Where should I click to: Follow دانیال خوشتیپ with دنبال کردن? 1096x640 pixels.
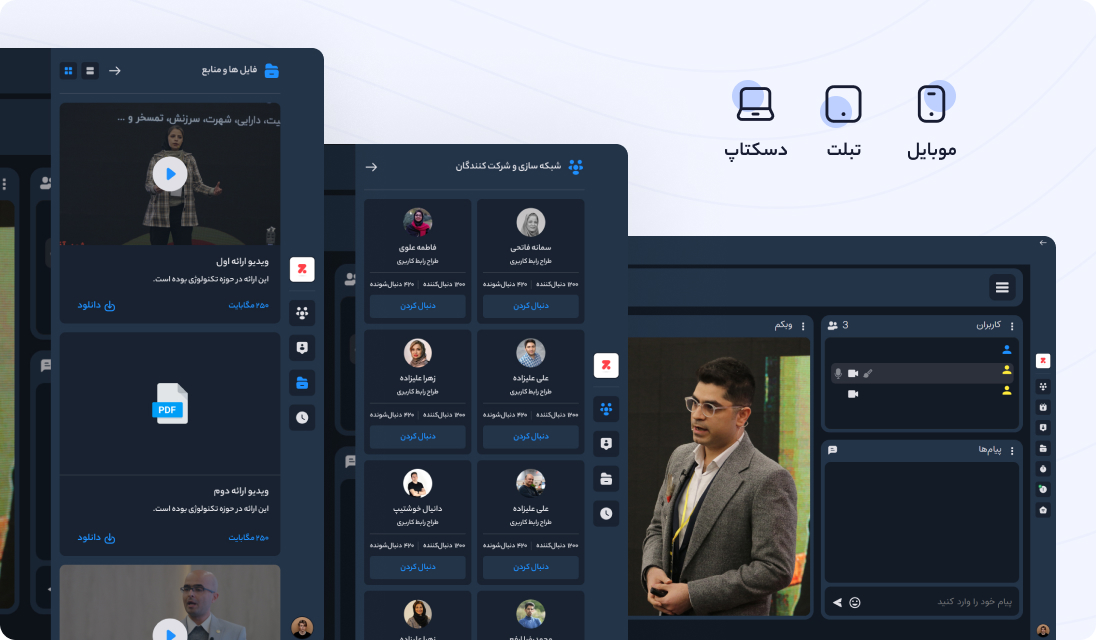[418, 567]
